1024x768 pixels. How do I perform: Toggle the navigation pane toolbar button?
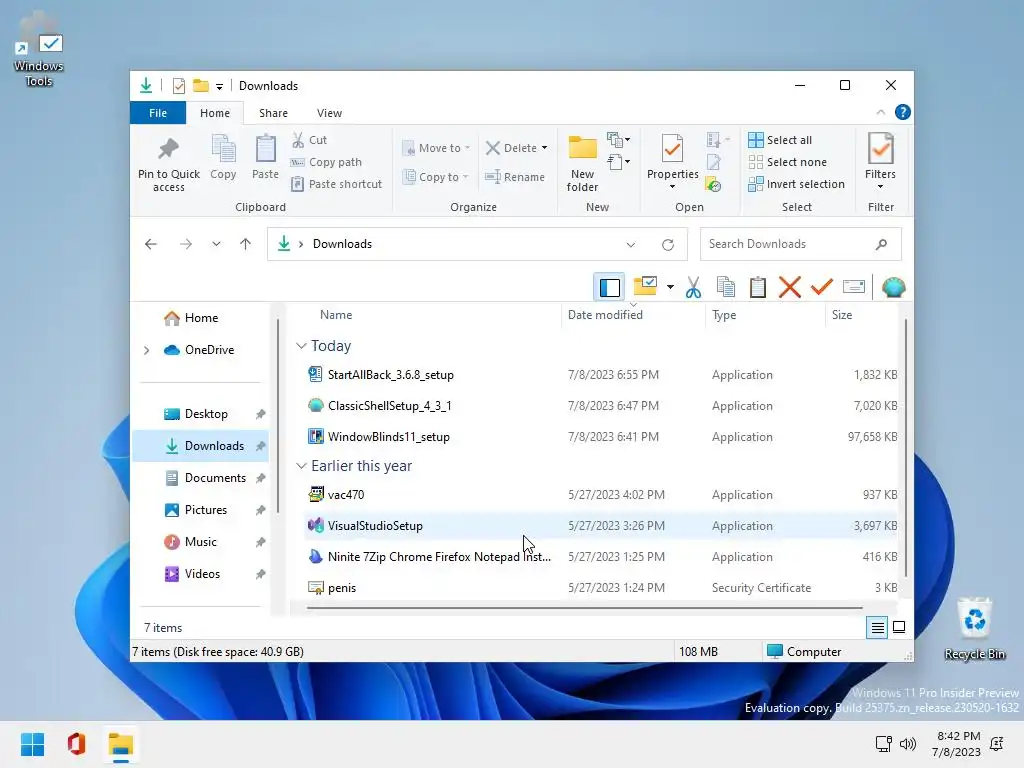pyautogui.click(x=609, y=287)
